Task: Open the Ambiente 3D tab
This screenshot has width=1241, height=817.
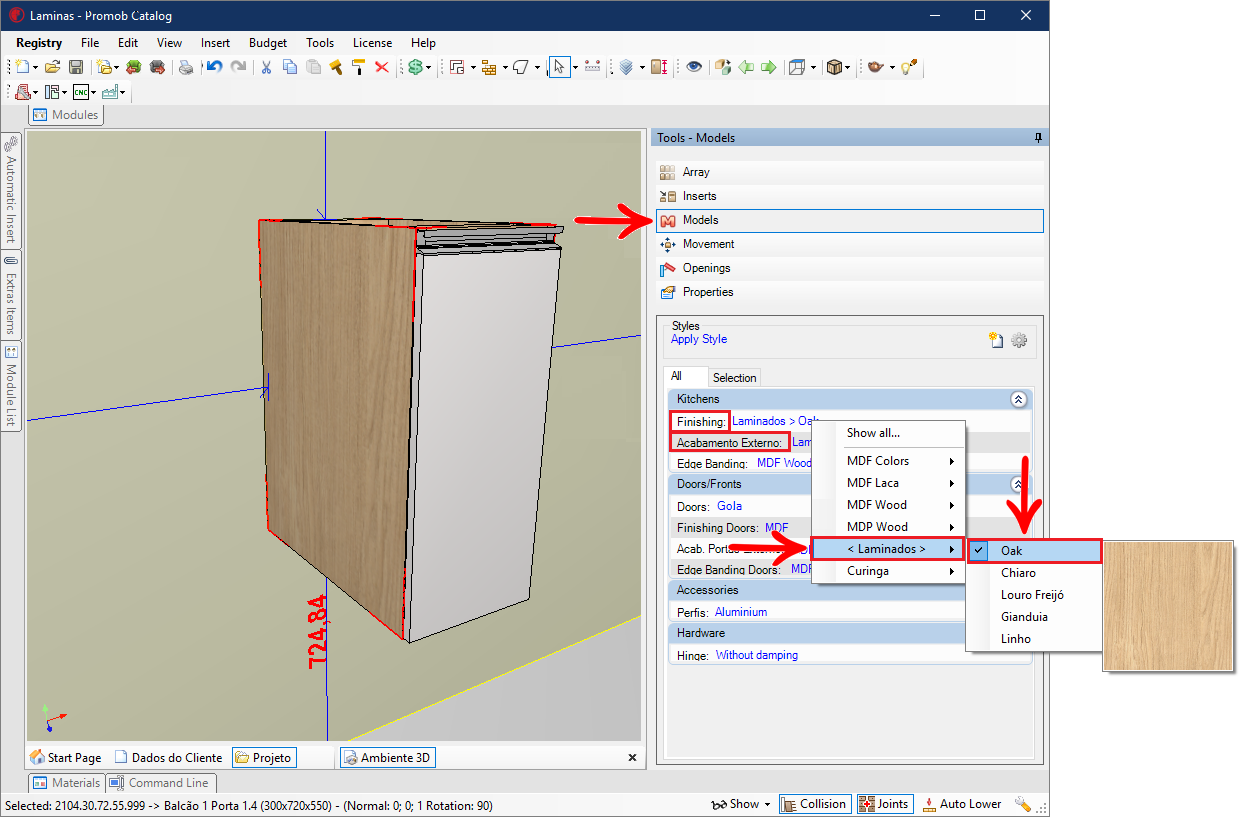Action: 387,758
